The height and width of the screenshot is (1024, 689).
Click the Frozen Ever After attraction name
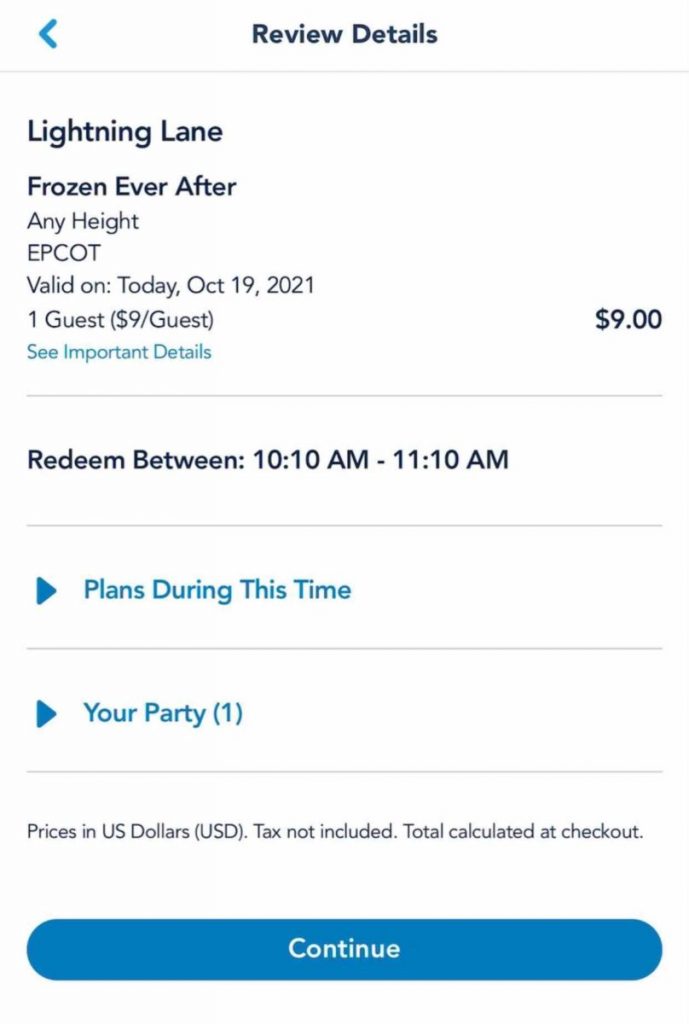pos(131,187)
